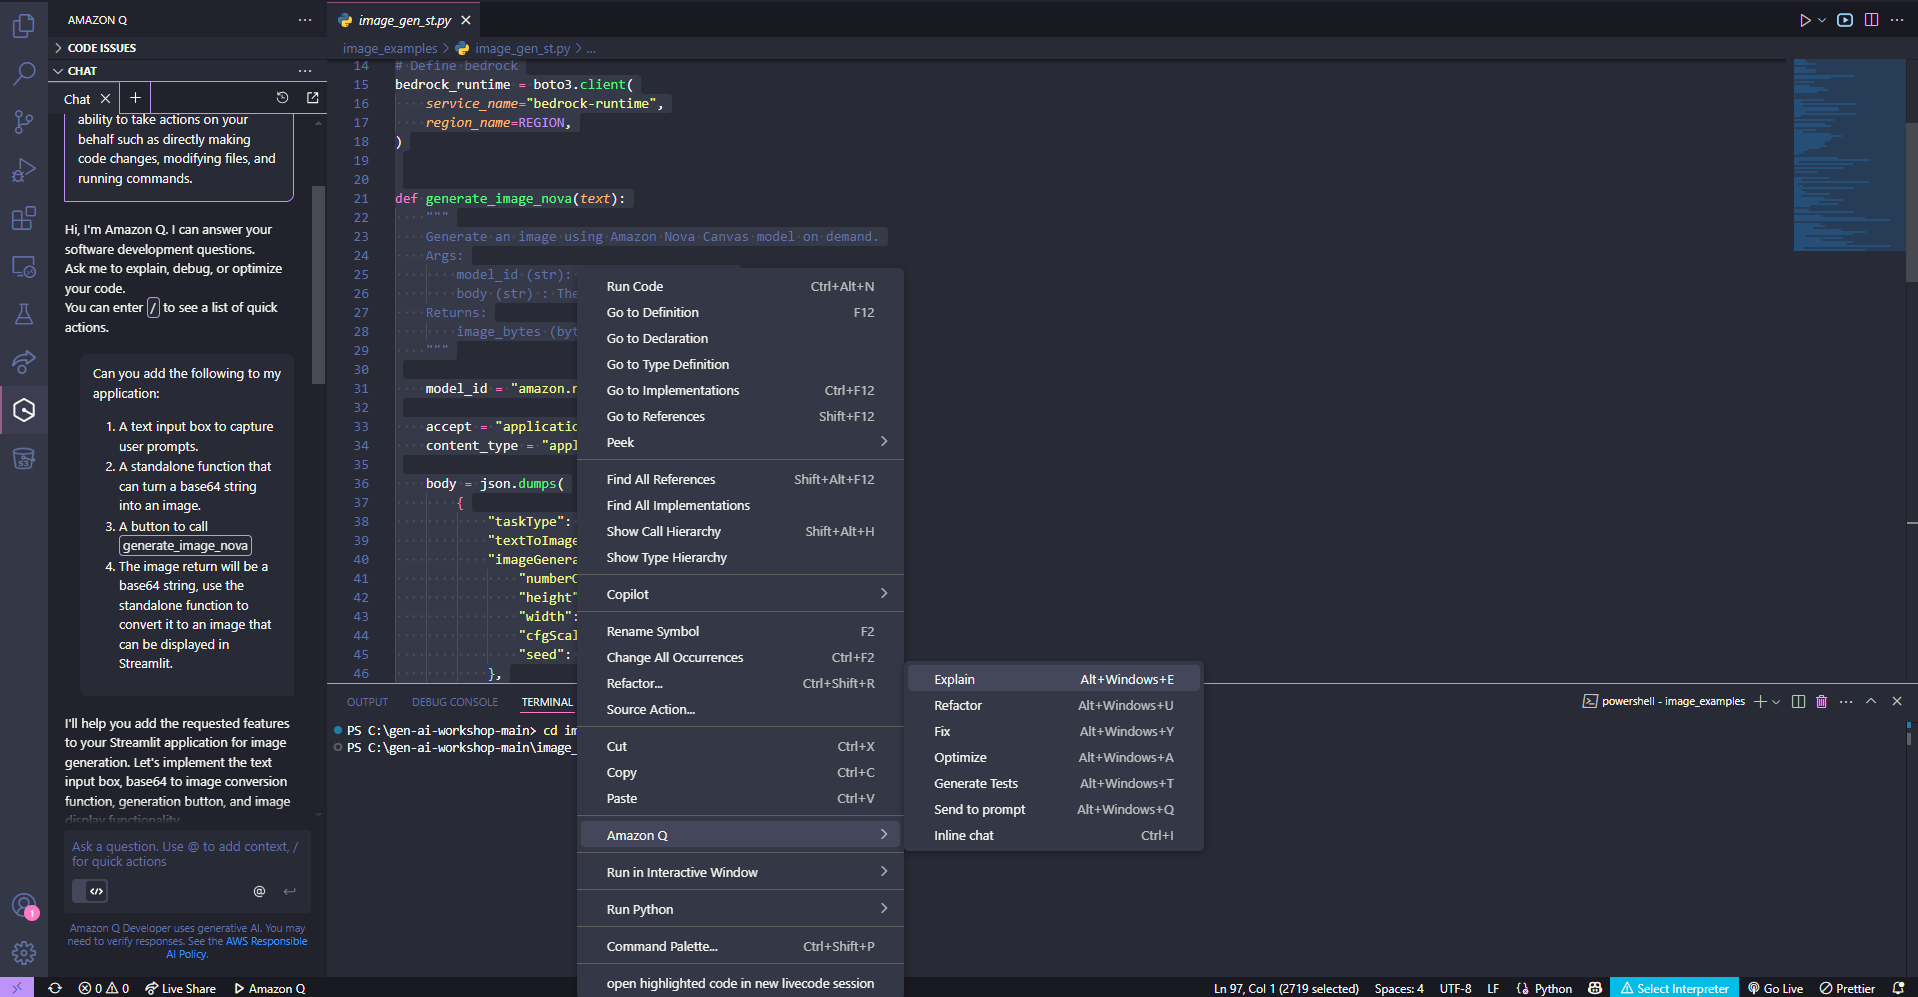This screenshot has height=997, width=1918.
Task: Open Amazon Q panel more actions
Action: [x=305, y=20]
